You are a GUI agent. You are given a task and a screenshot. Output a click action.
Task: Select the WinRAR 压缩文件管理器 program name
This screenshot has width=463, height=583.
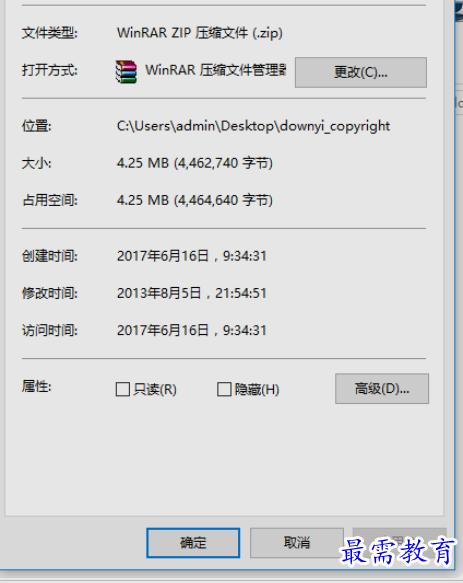(x=216, y=70)
